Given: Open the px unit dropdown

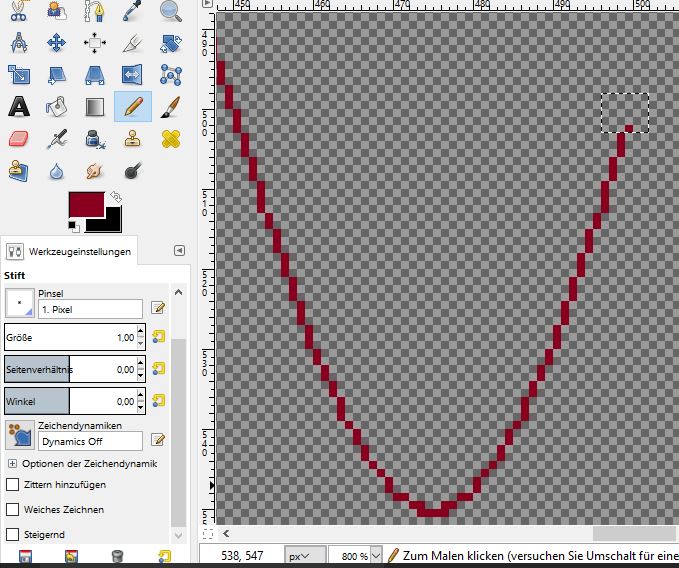Looking at the screenshot, I should click(x=305, y=555).
